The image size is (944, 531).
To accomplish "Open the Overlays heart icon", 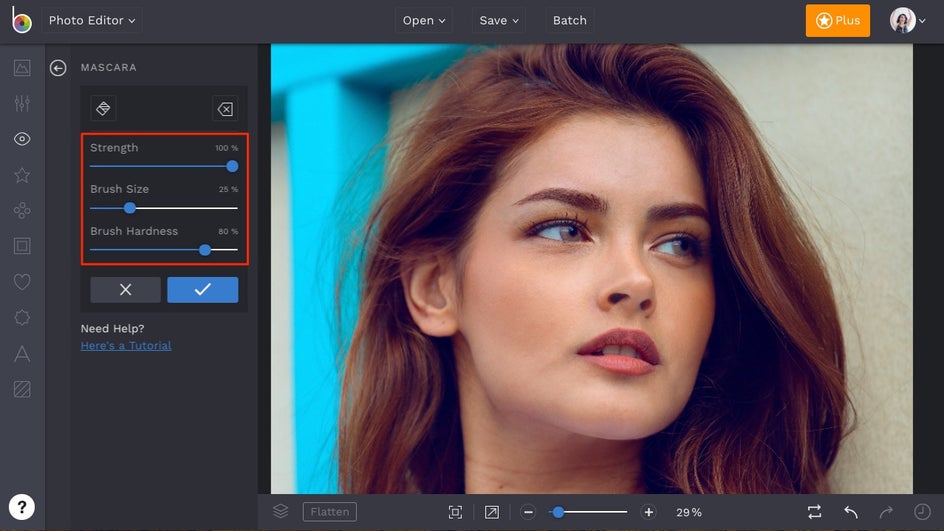I will click(x=22, y=282).
